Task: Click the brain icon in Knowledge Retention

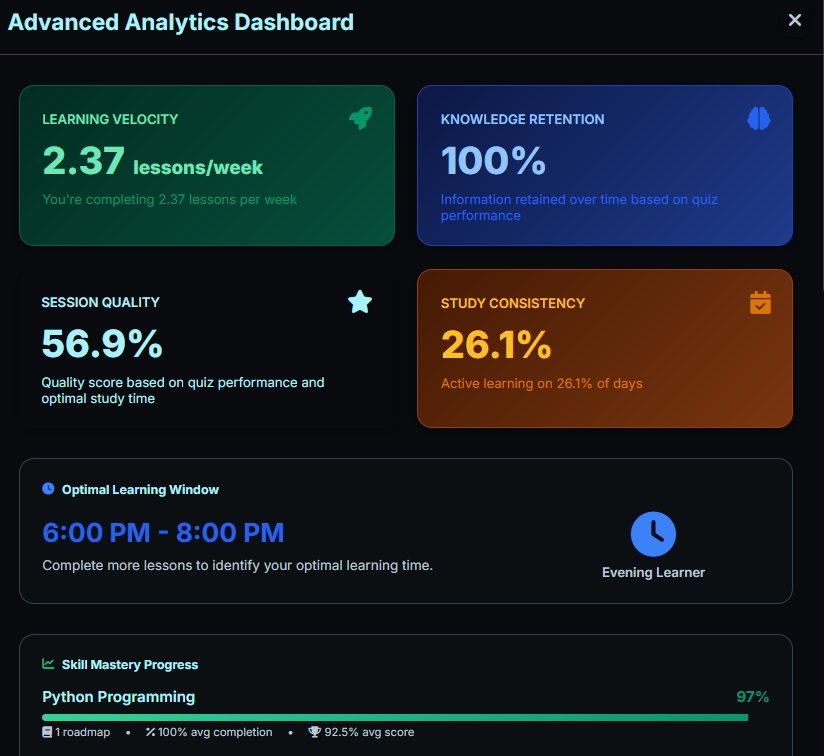Action: pos(759,118)
